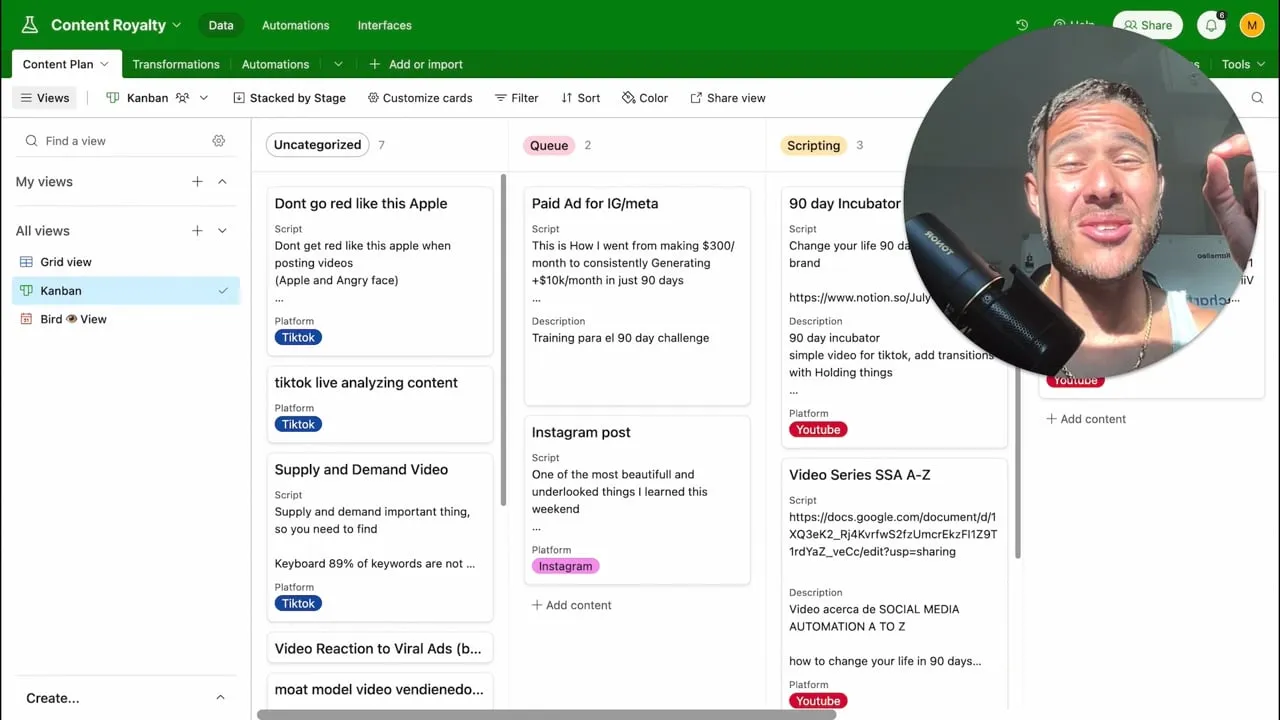Select the Content Plan table tab
Image resolution: width=1280 pixels, height=720 pixels.
66,64
